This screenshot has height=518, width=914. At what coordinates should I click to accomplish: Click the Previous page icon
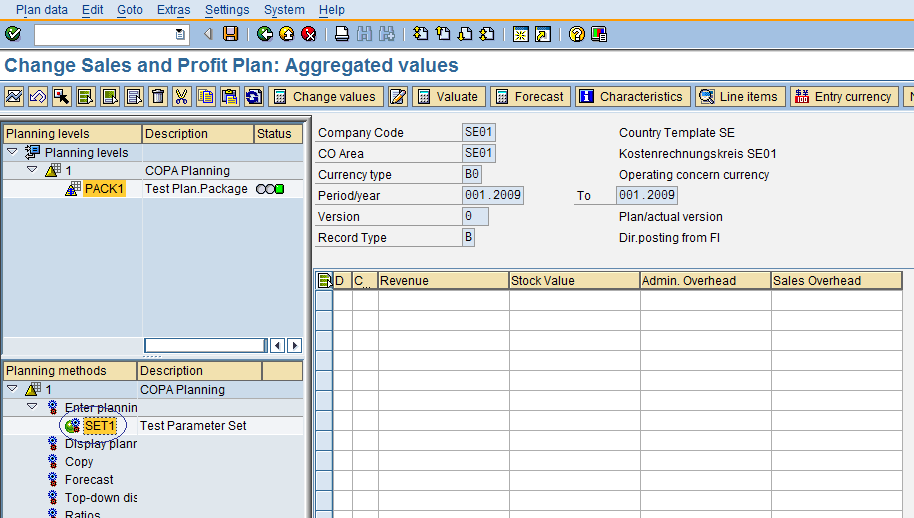tap(443, 34)
